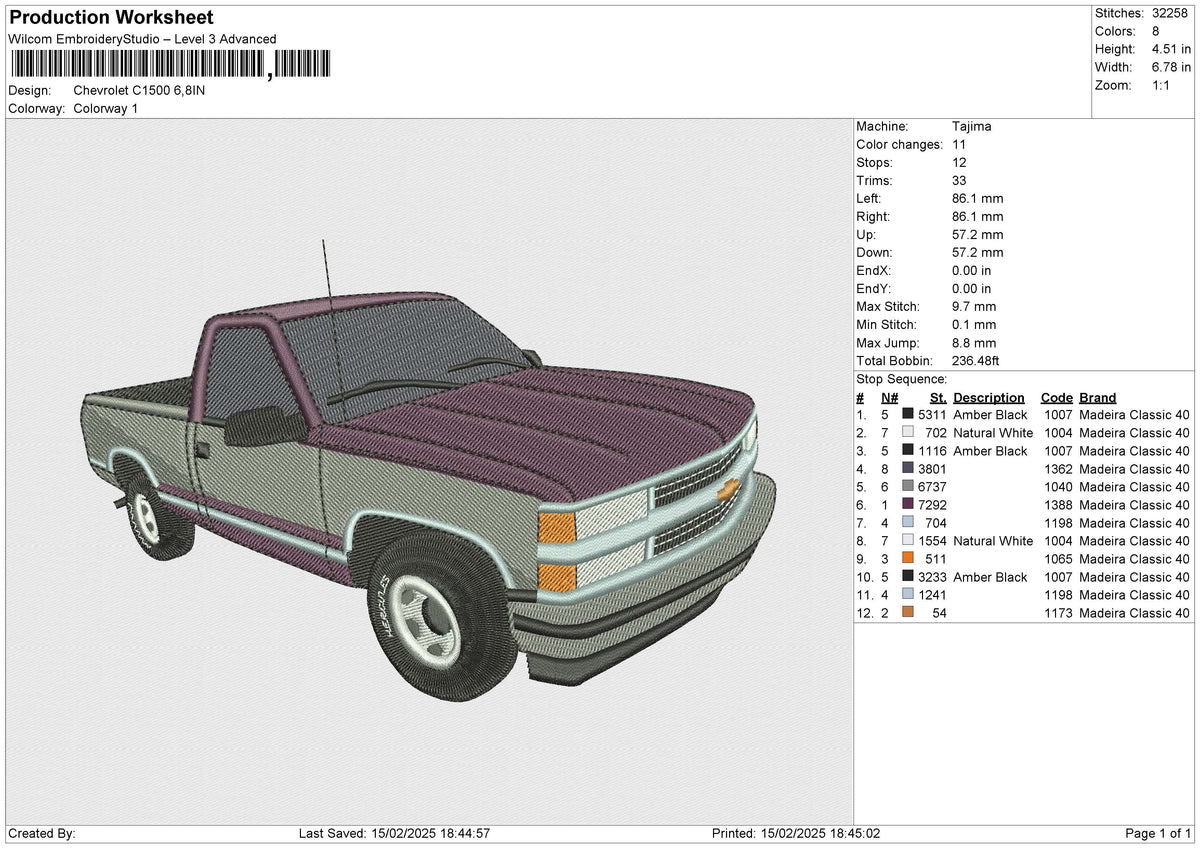Click 'Amber Black' in stop row 10
Screen dimensions: 1200x848
(x=990, y=577)
